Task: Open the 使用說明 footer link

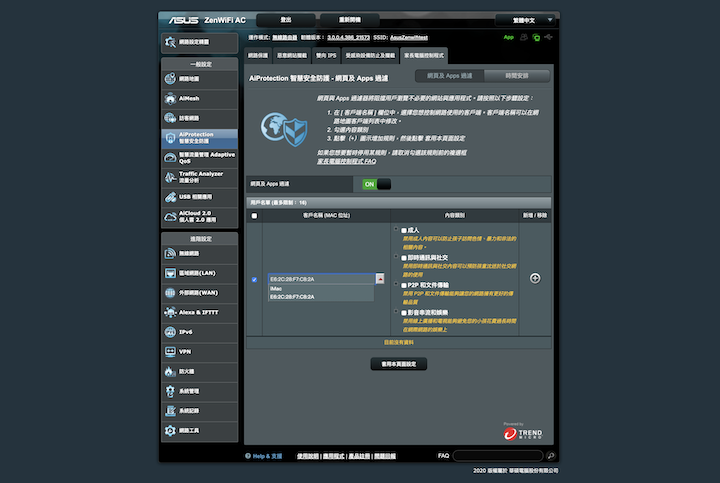Action: (308, 456)
